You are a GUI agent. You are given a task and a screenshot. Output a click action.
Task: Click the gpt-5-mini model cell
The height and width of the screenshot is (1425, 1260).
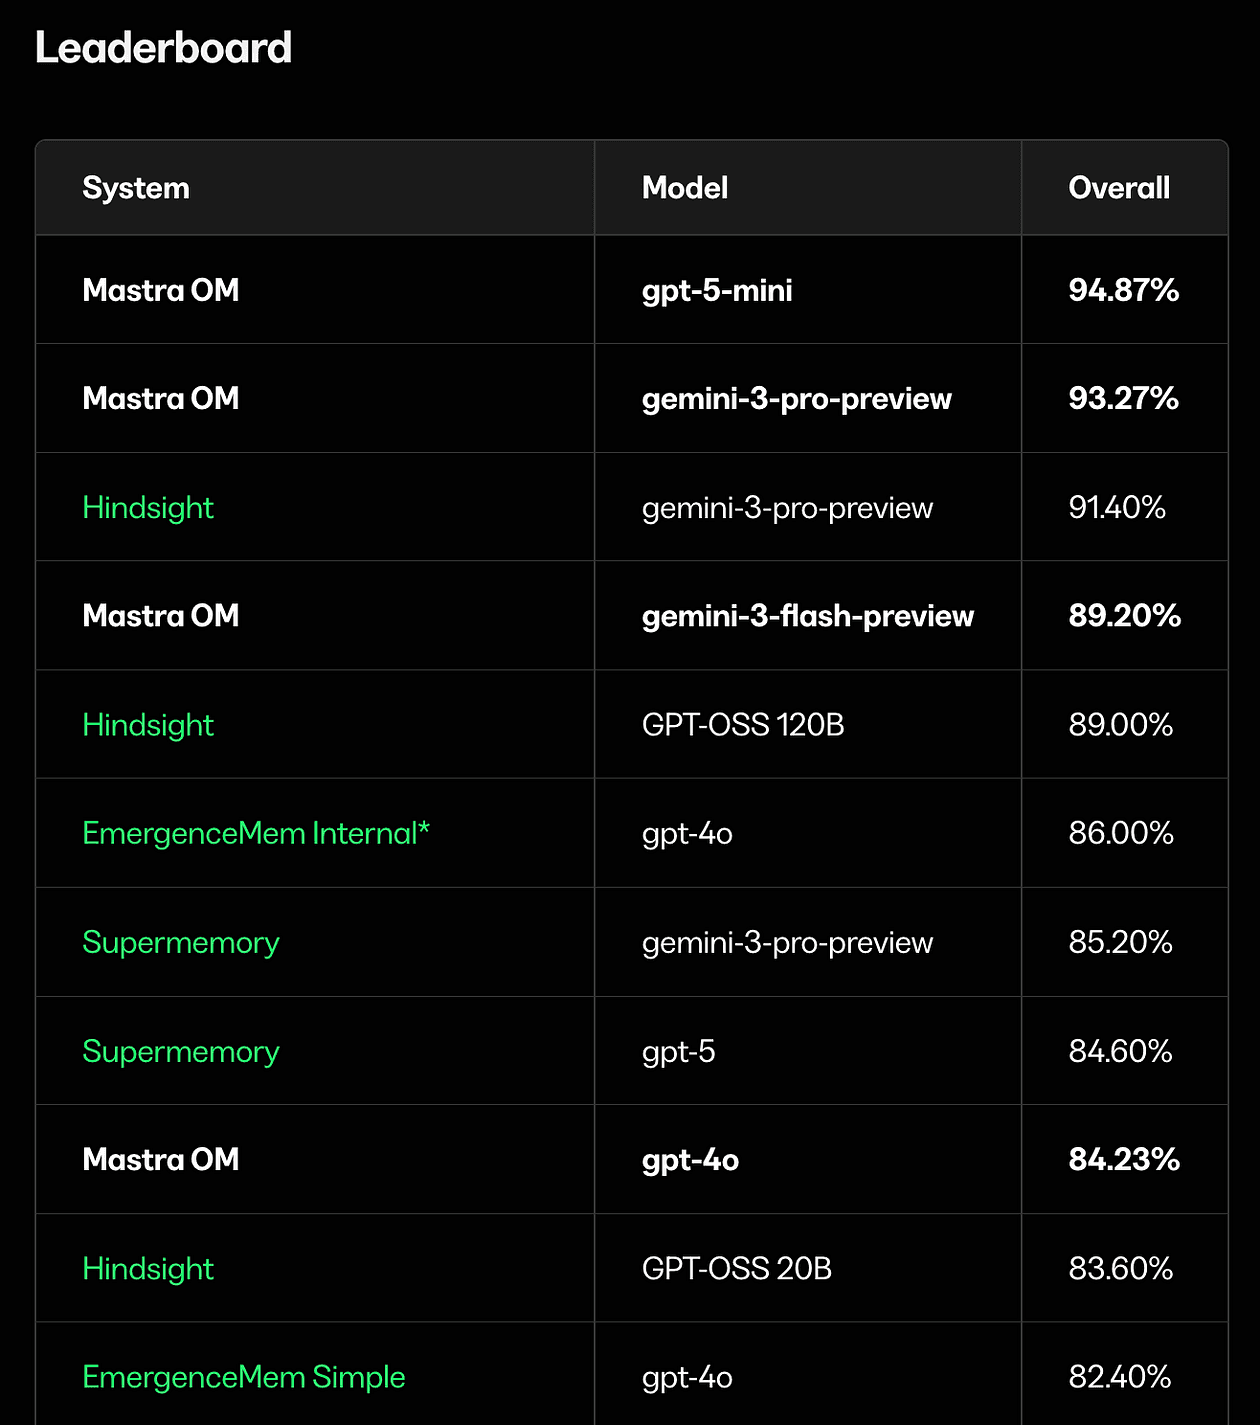point(717,291)
